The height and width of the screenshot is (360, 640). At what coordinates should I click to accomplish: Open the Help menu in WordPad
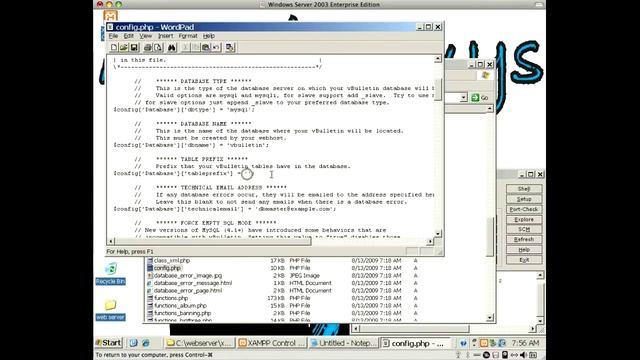[x=209, y=36]
